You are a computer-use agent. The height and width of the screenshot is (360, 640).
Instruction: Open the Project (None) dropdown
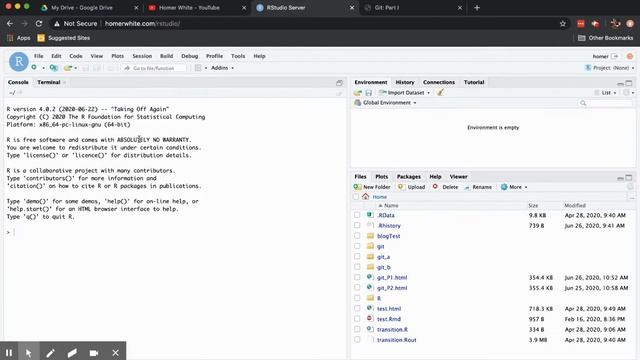pos(609,68)
